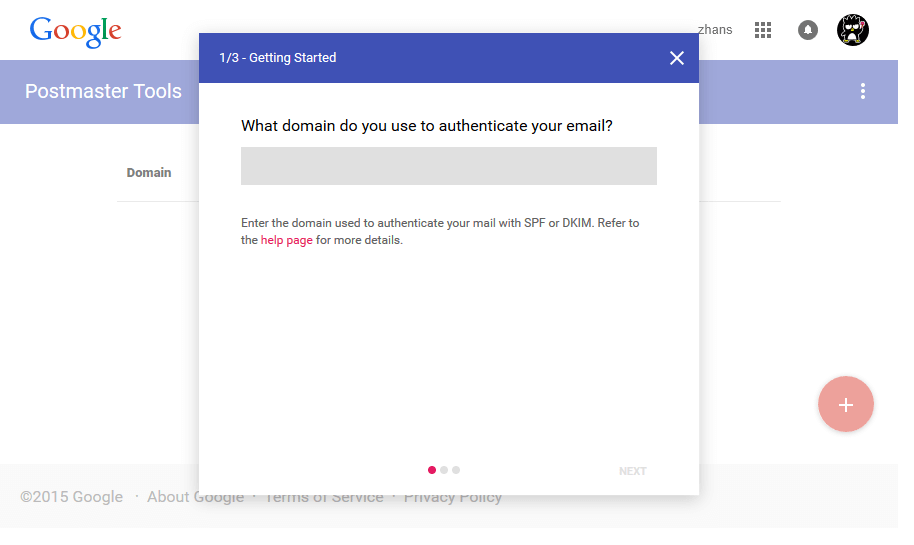Open the Postmaster Tools three-dot menu

863,91
